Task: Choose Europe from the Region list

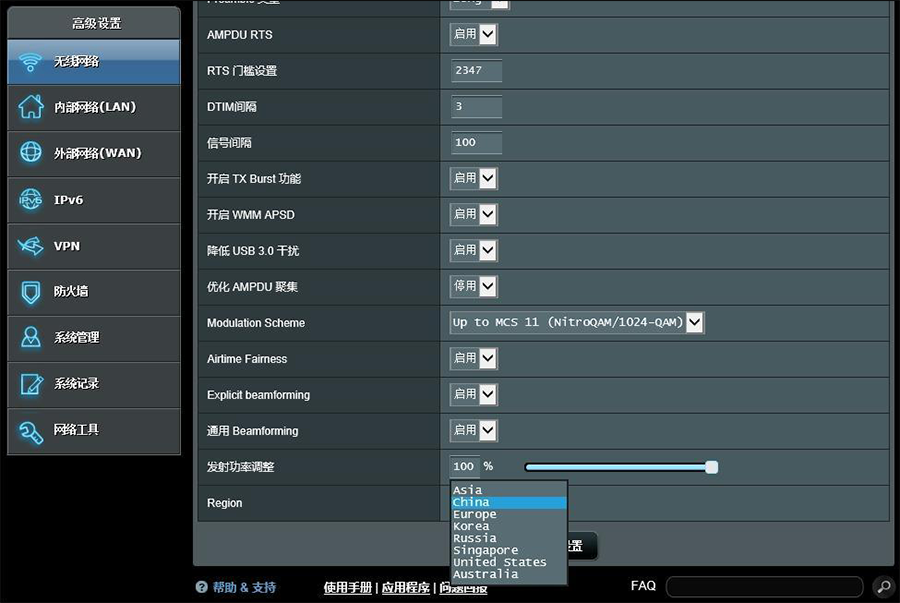Action: (x=475, y=514)
